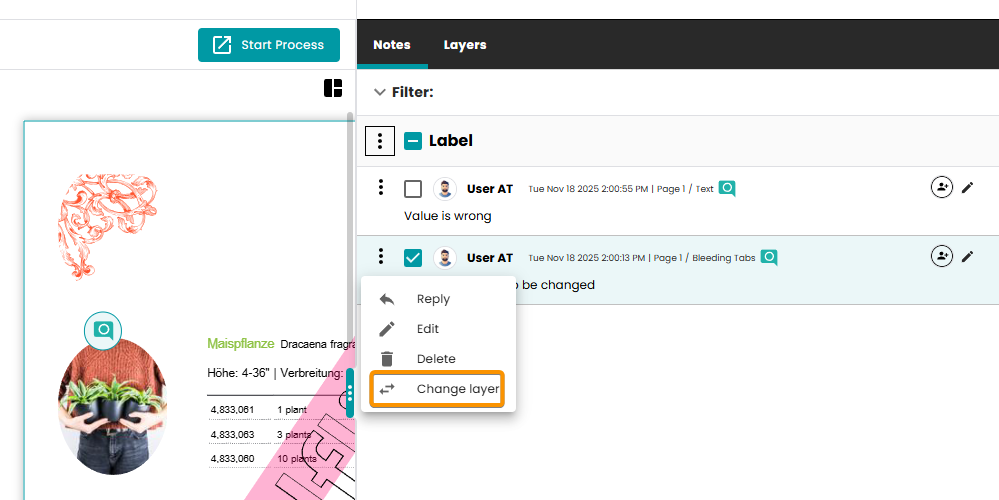Choose Delete from the context menu
Viewport: 999px width, 500px height.
point(438,359)
